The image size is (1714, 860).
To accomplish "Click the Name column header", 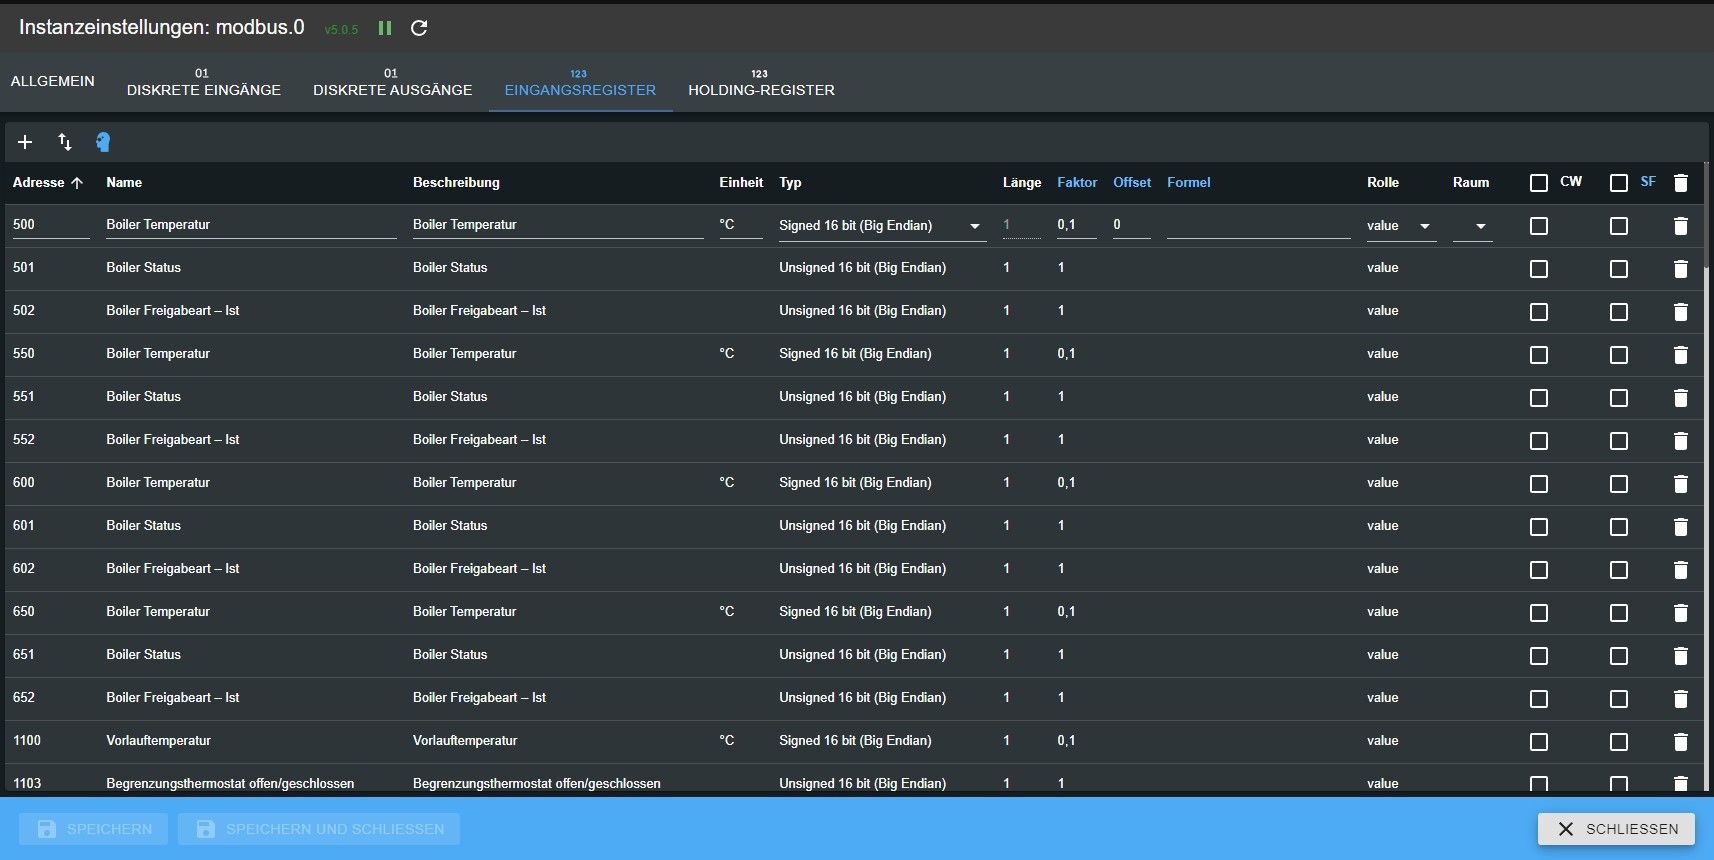I will (x=124, y=182).
